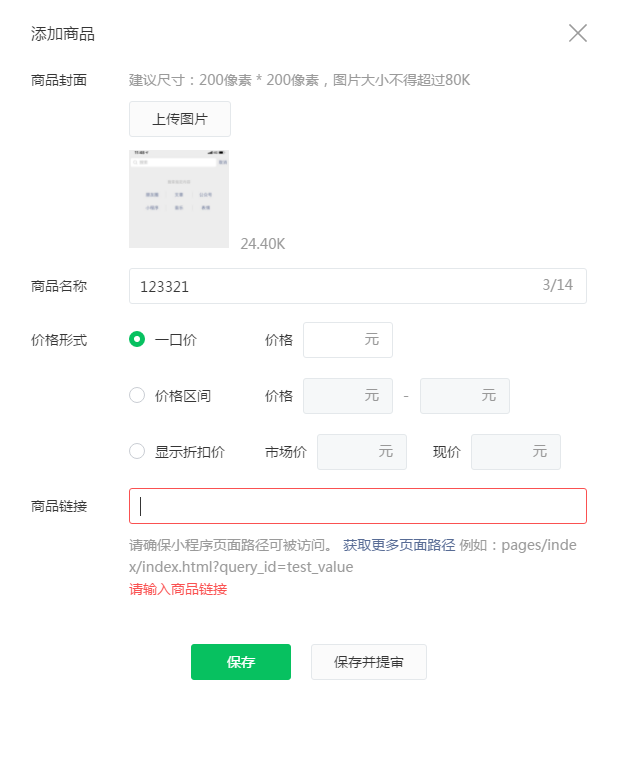The width and height of the screenshot is (638, 768).
Task: Select the 一口价 radio option
Action: pos(138,339)
